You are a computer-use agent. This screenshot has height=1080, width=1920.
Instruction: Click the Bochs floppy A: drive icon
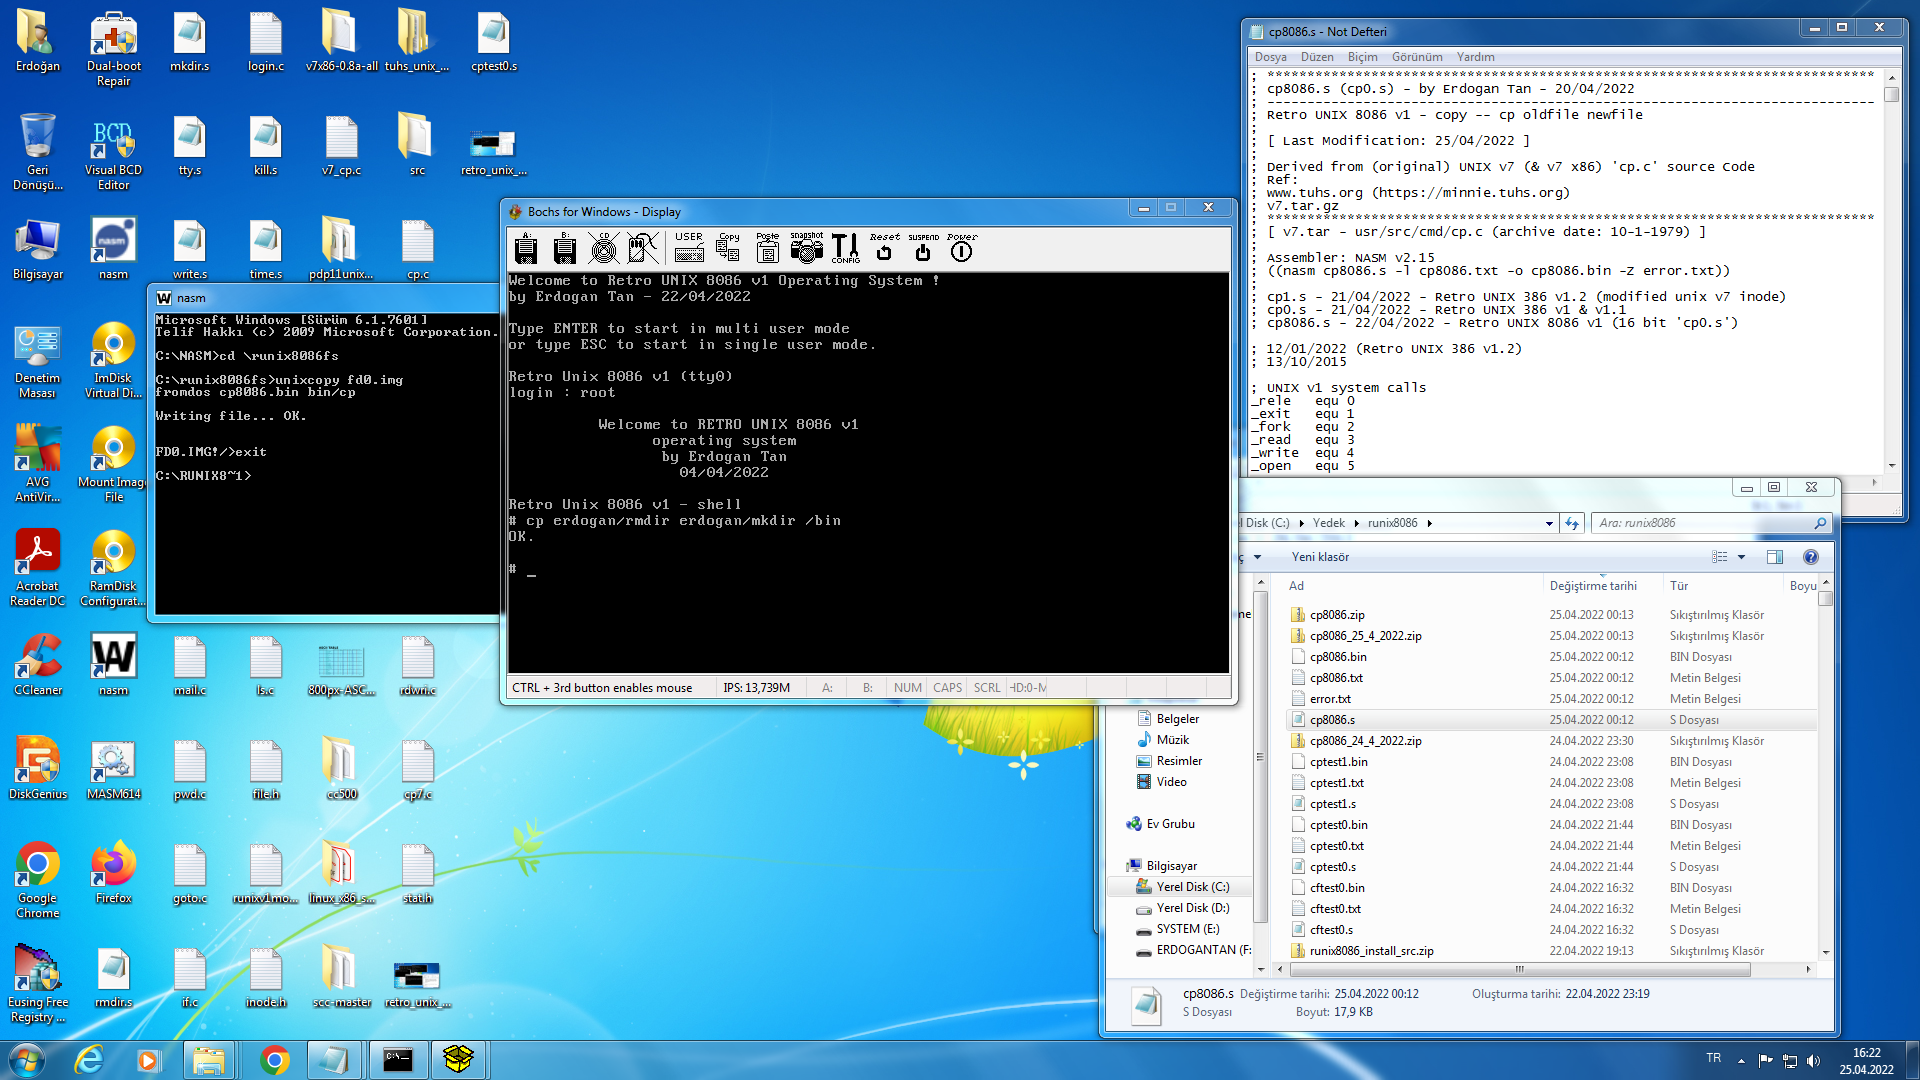click(x=526, y=248)
